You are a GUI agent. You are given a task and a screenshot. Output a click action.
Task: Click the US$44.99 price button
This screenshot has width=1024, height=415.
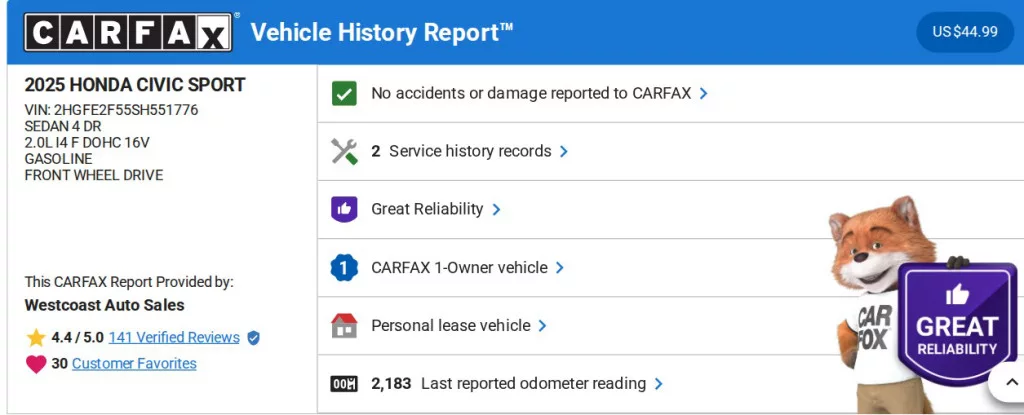pos(965,32)
